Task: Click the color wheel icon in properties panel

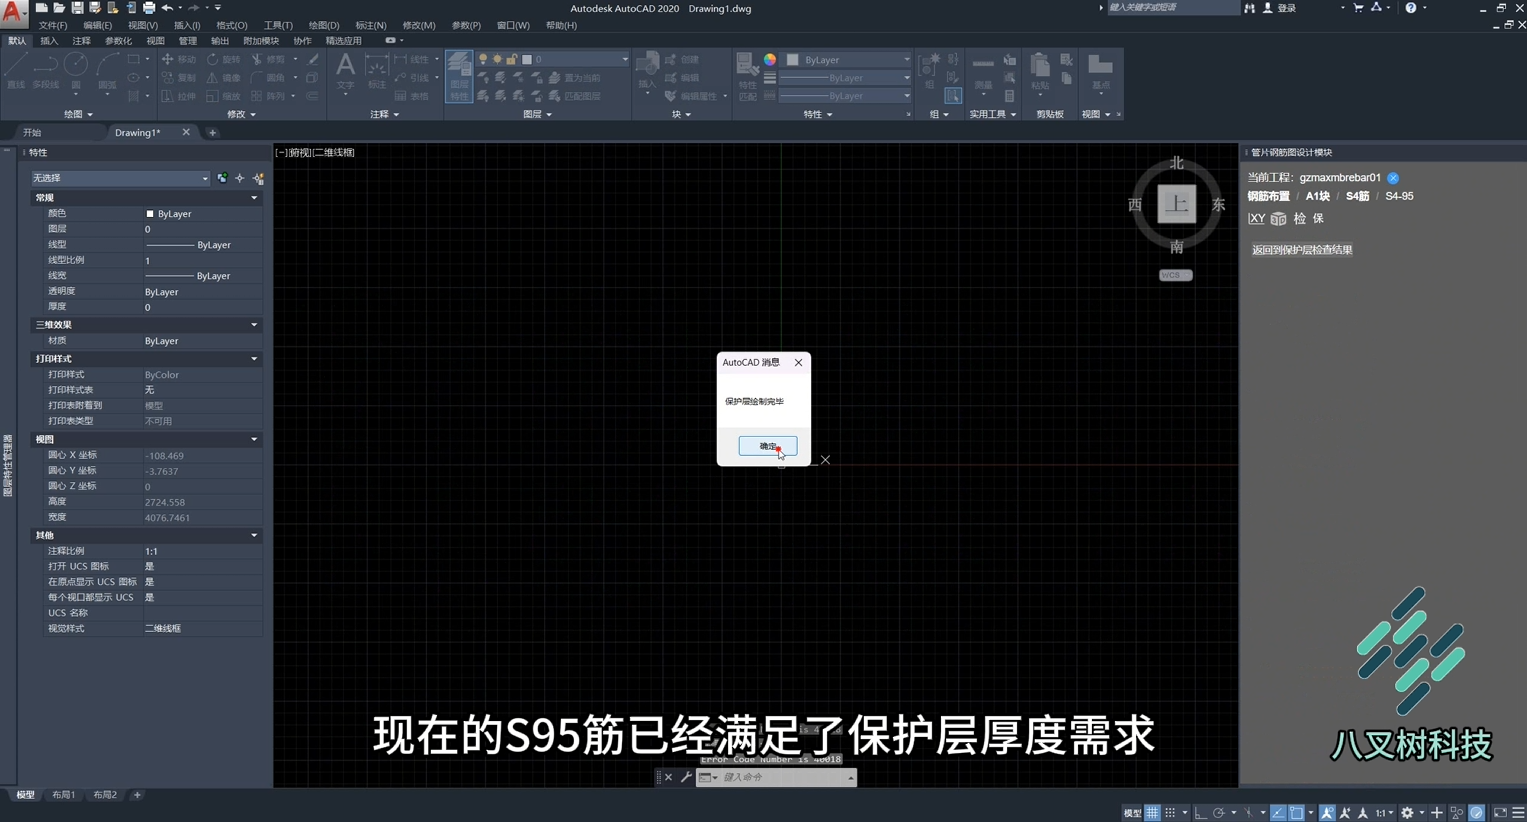Action: click(x=770, y=59)
